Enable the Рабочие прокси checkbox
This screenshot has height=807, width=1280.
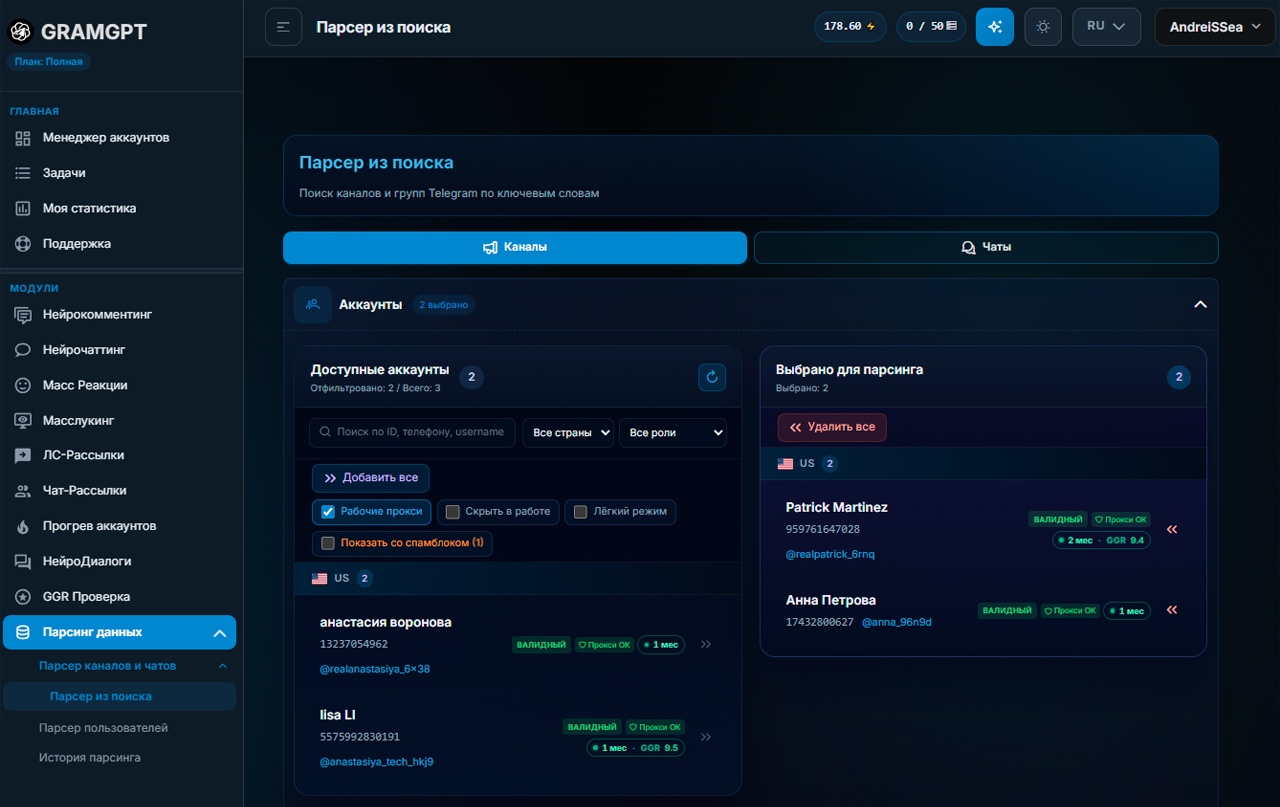click(328, 512)
